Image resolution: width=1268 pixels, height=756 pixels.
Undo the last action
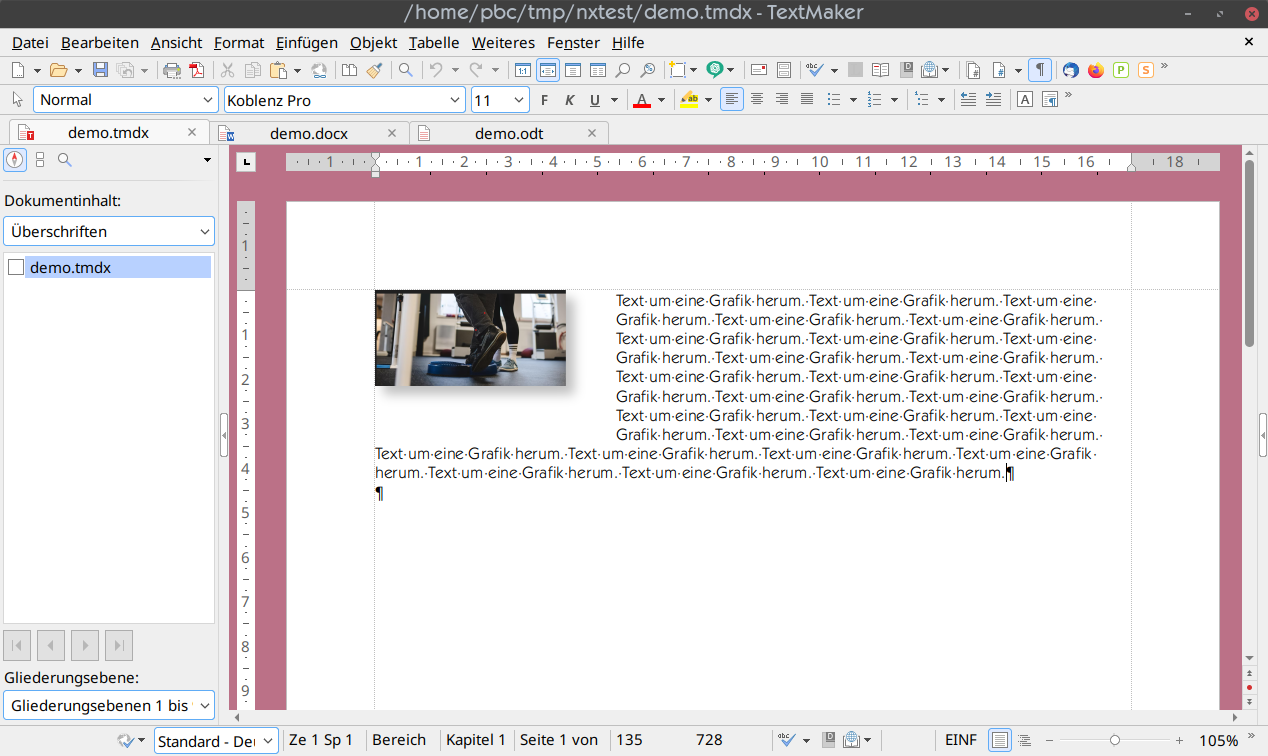tap(436, 70)
